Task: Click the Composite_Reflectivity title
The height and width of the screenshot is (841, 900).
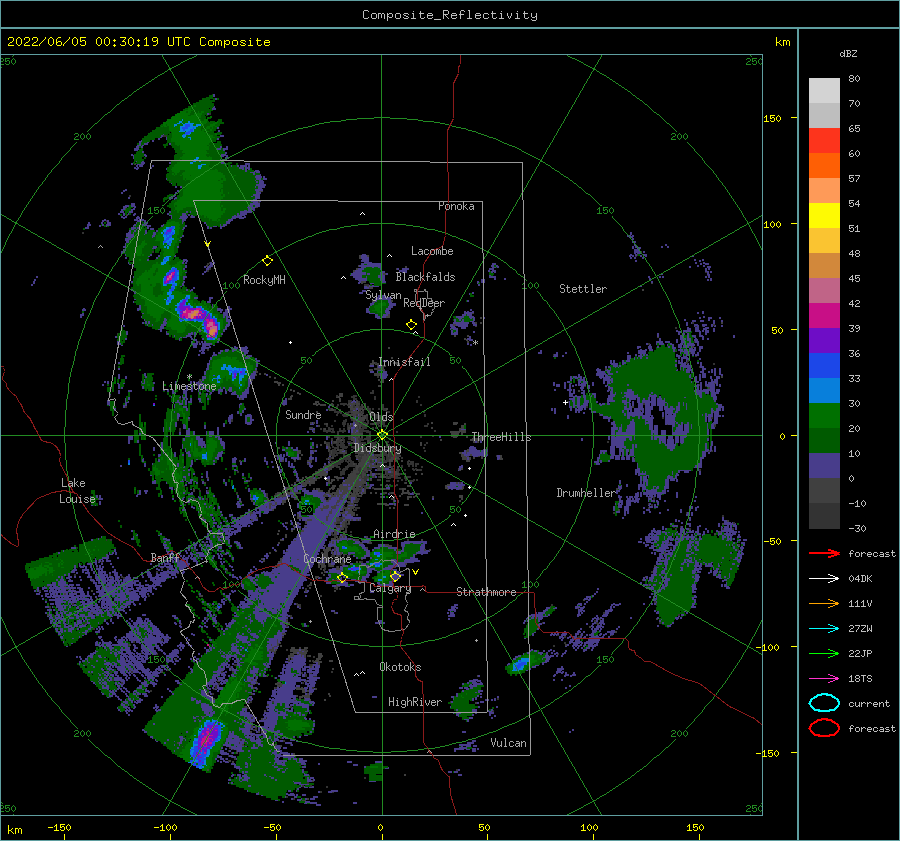Action: [x=450, y=15]
